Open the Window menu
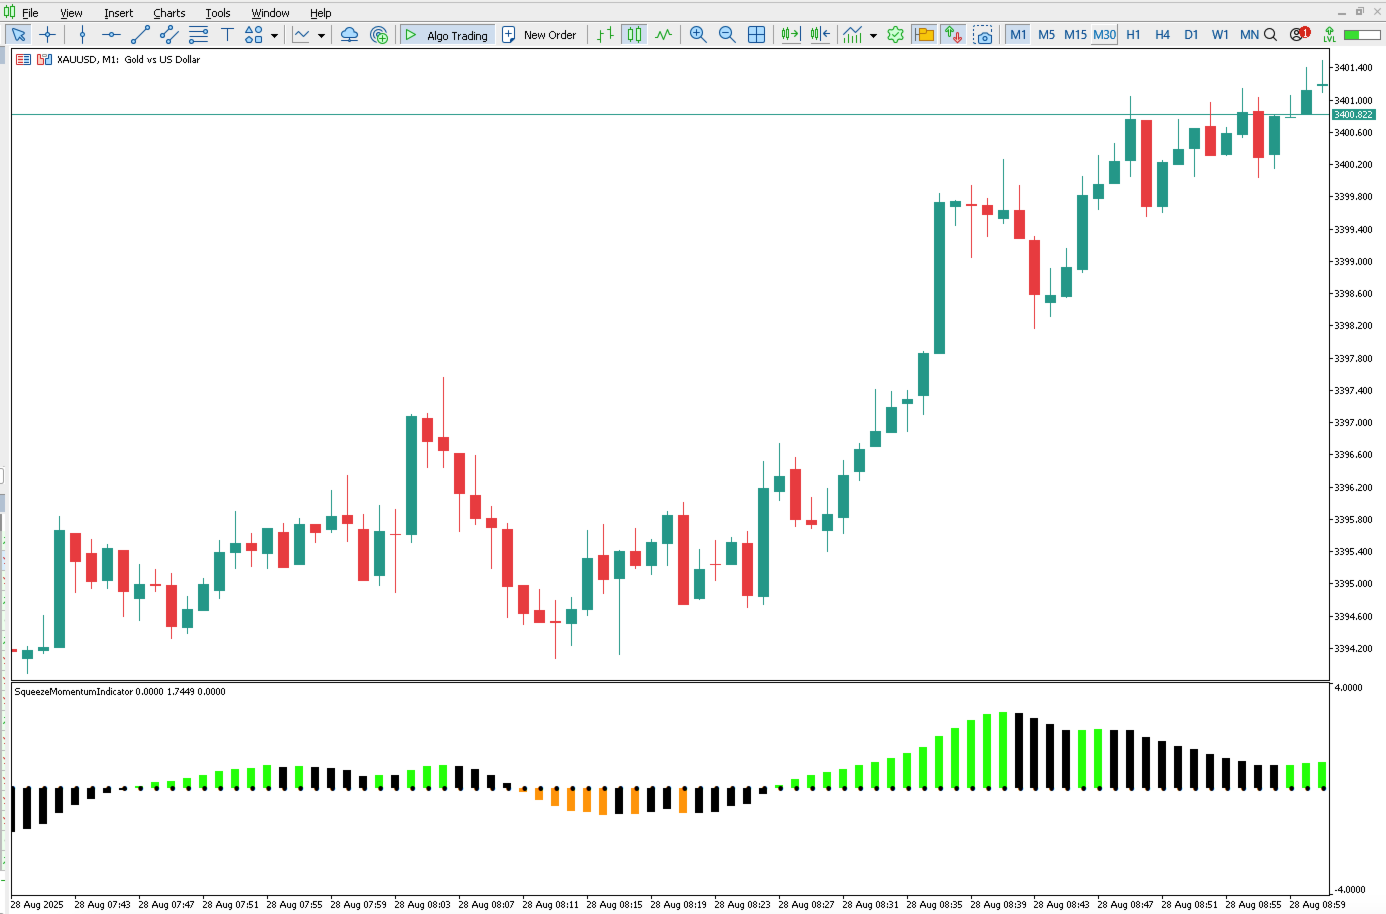1386x914 pixels. 270,13
